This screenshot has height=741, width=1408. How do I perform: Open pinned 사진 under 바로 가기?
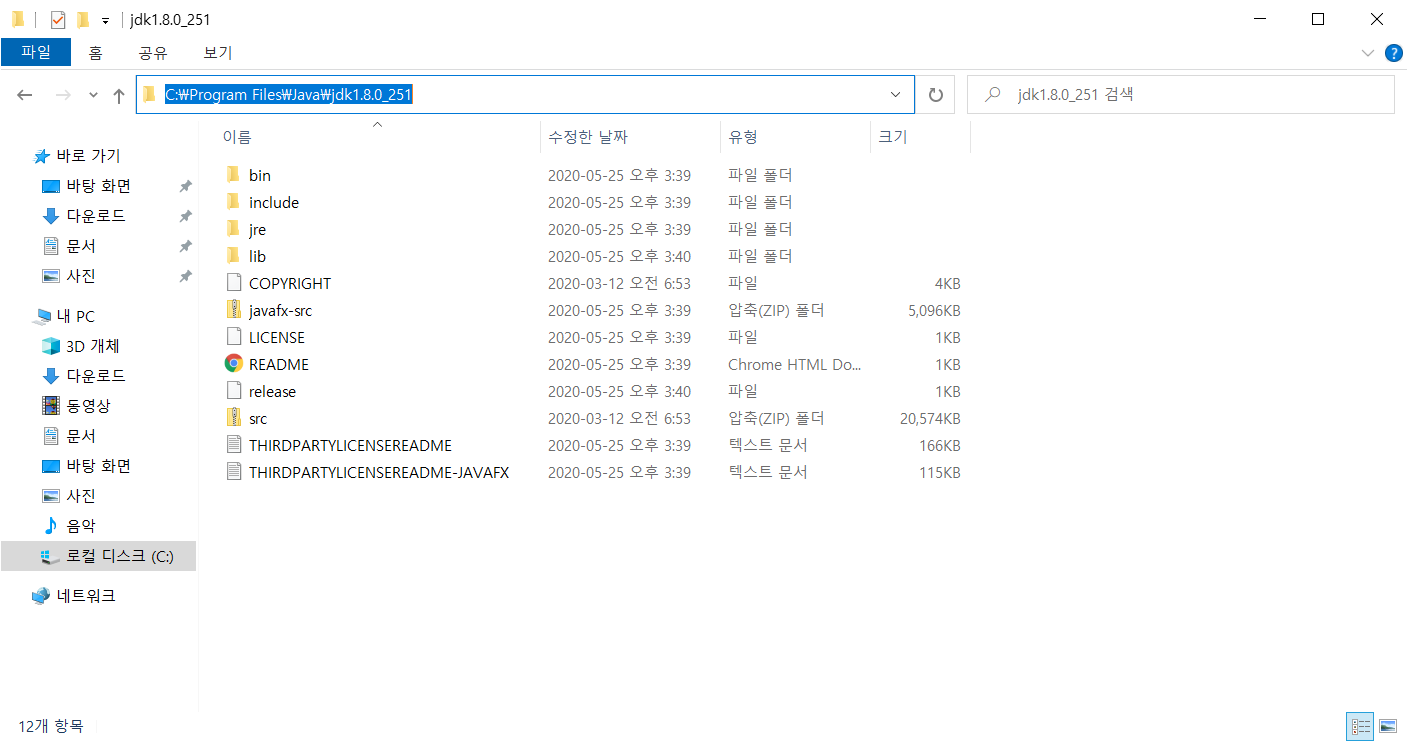[81, 276]
